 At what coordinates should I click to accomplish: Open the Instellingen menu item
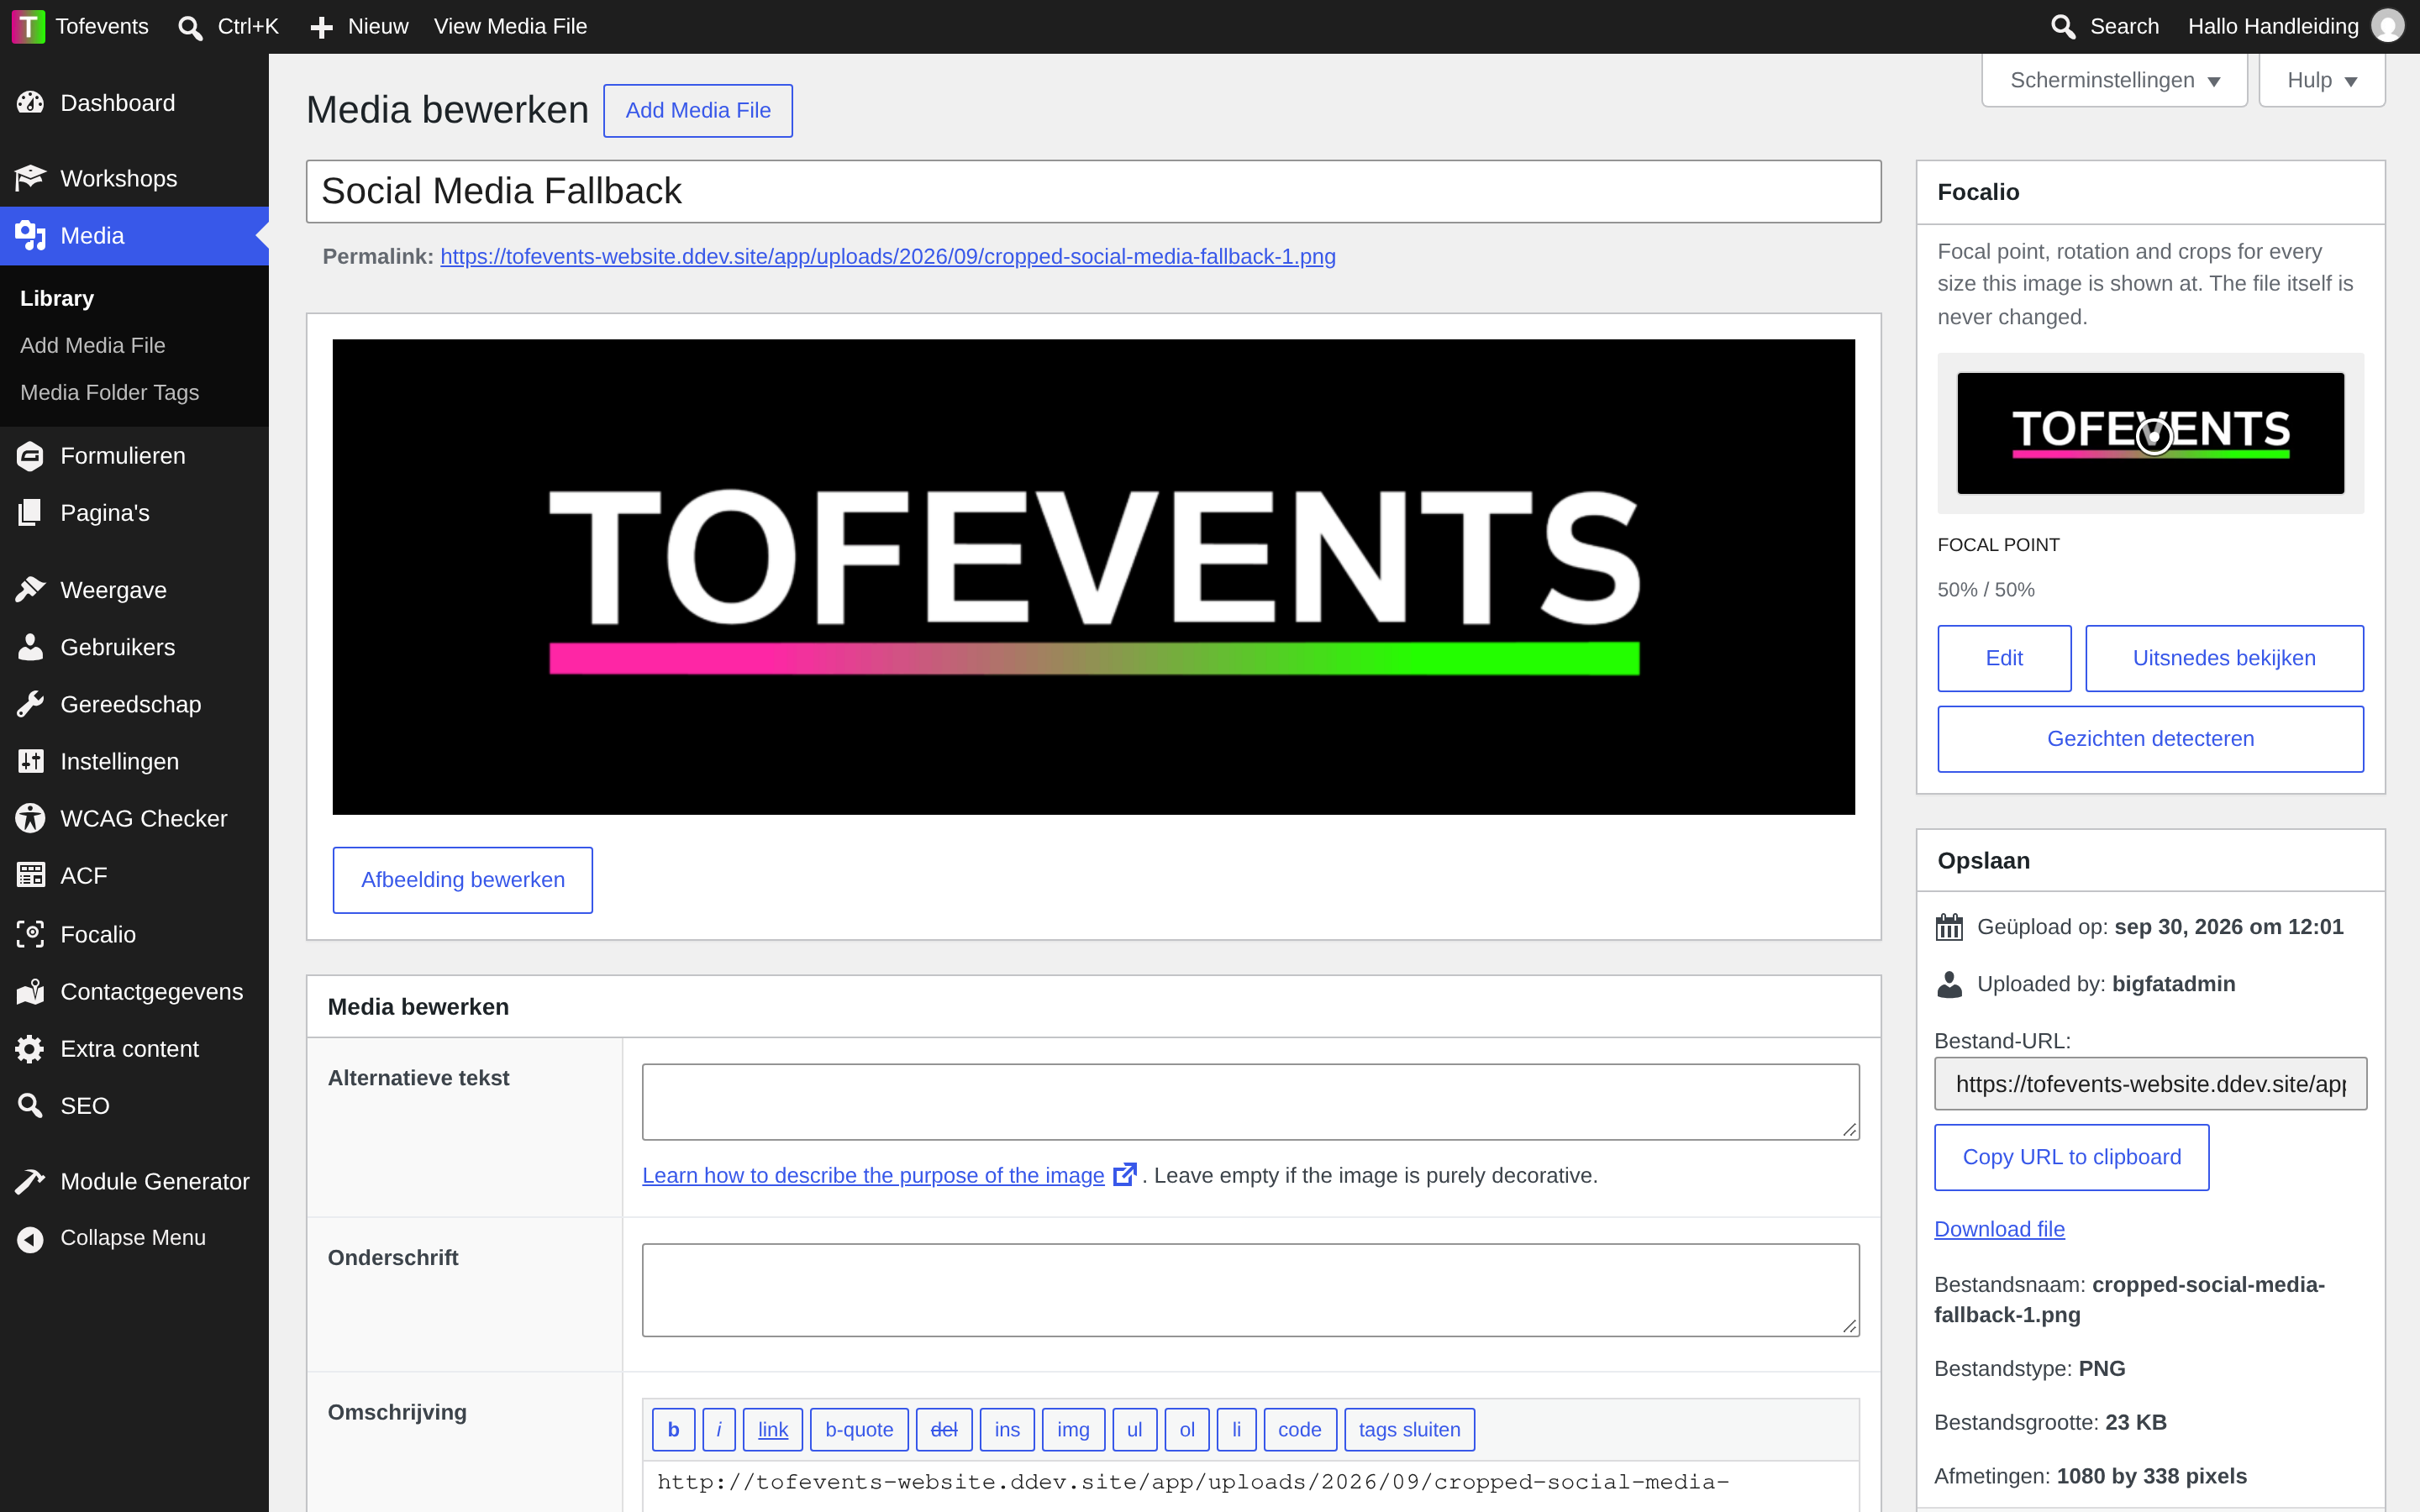(x=134, y=761)
